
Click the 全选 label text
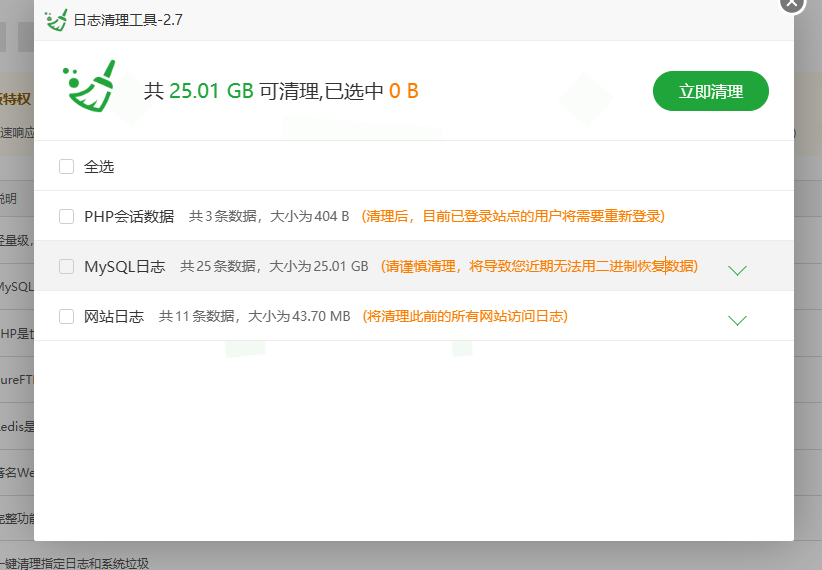99,167
